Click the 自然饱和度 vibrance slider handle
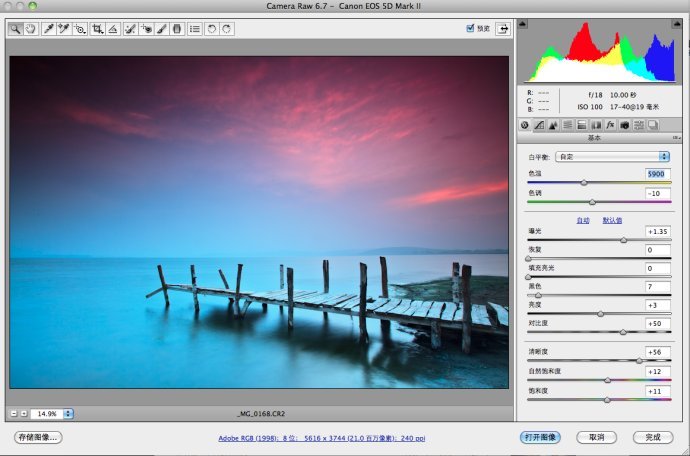This screenshot has width=690, height=456. pos(608,380)
